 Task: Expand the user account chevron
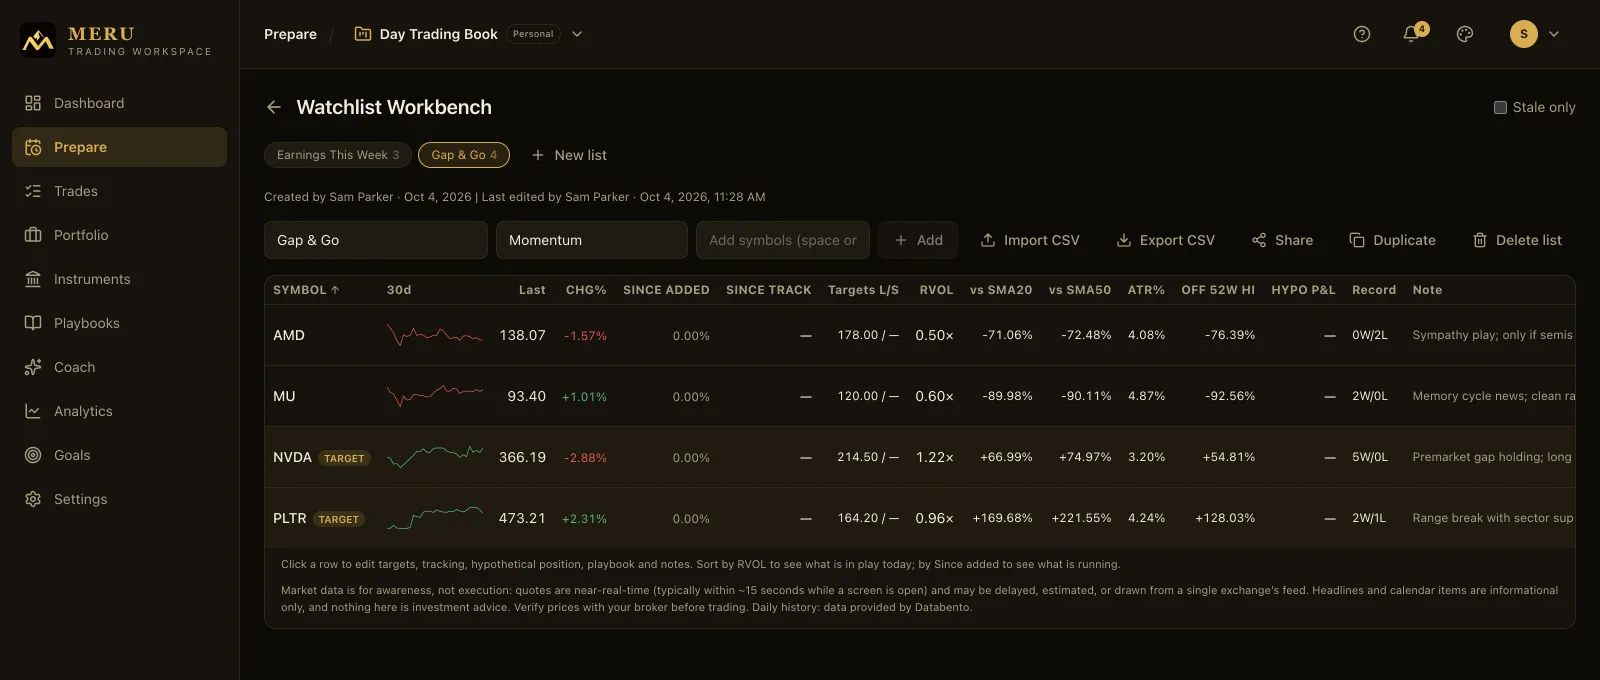(x=1554, y=34)
